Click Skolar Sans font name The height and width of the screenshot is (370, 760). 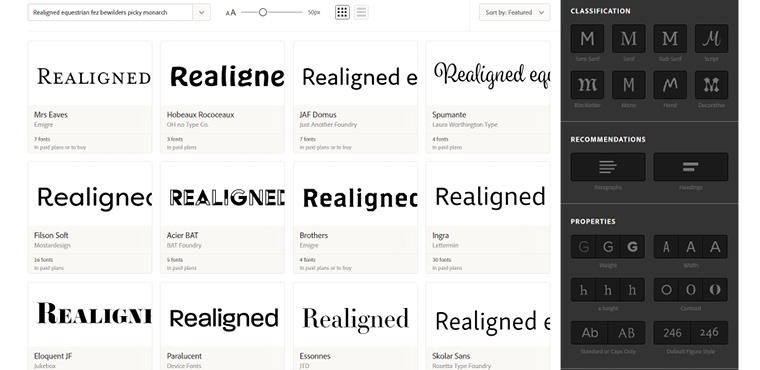[x=451, y=356]
